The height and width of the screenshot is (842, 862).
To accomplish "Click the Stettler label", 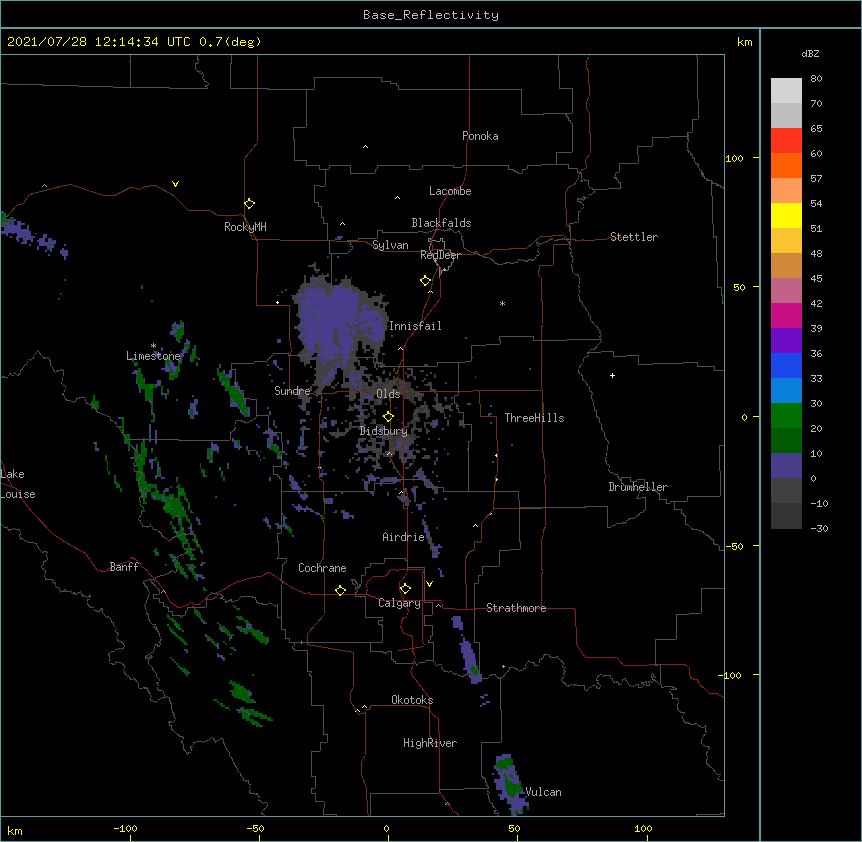I will (634, 237).
